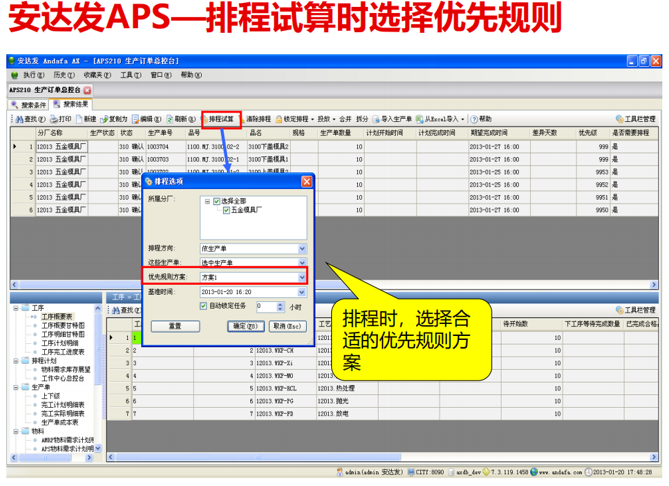
Task: Click the 查找 binoculars toolbar icon in the upper toolbar
Action: click(x=19, y=119)
